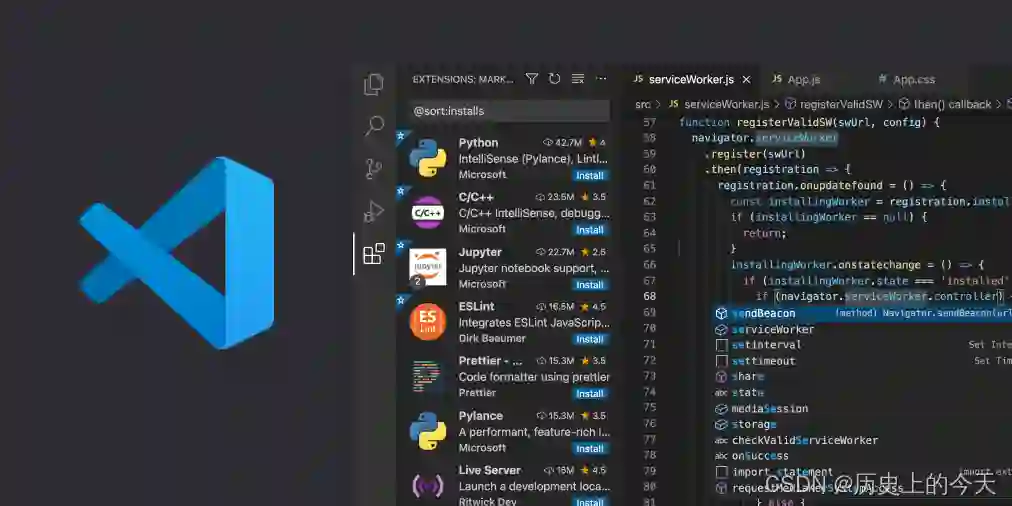Click the Live Server extension logo
The image size is (1012, 506).
coord(427,485)
